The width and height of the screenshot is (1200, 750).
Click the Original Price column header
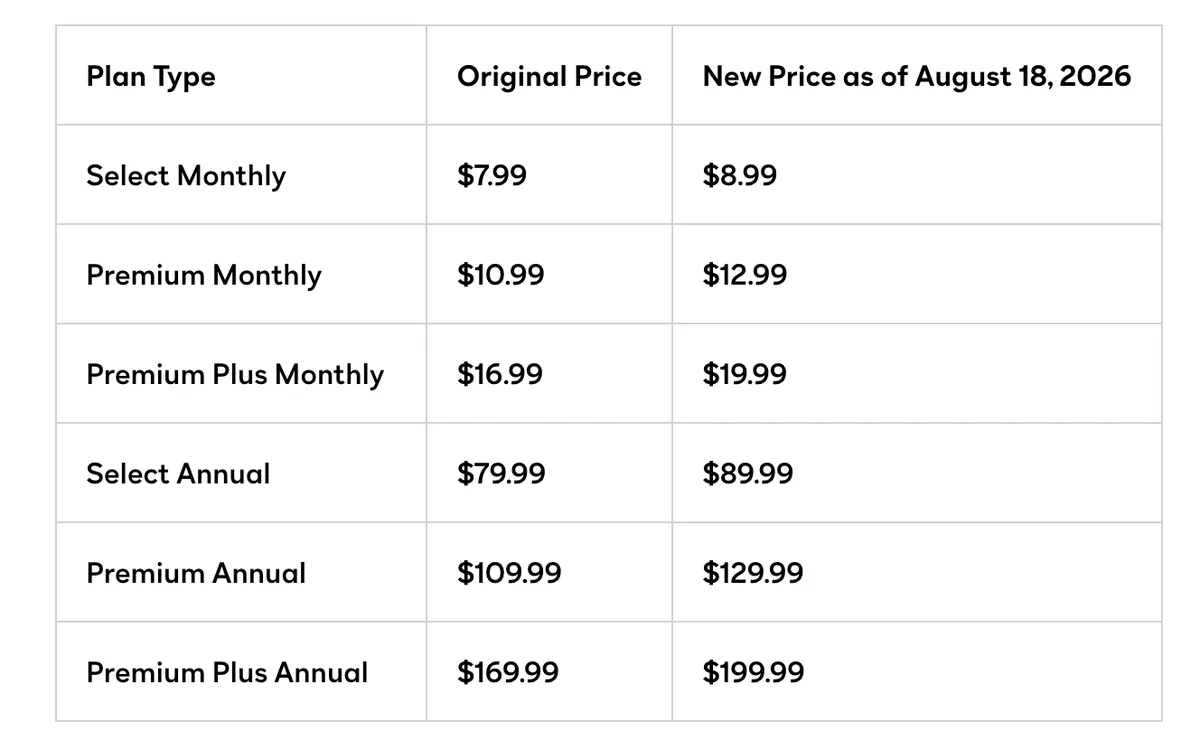coord(550,76)
